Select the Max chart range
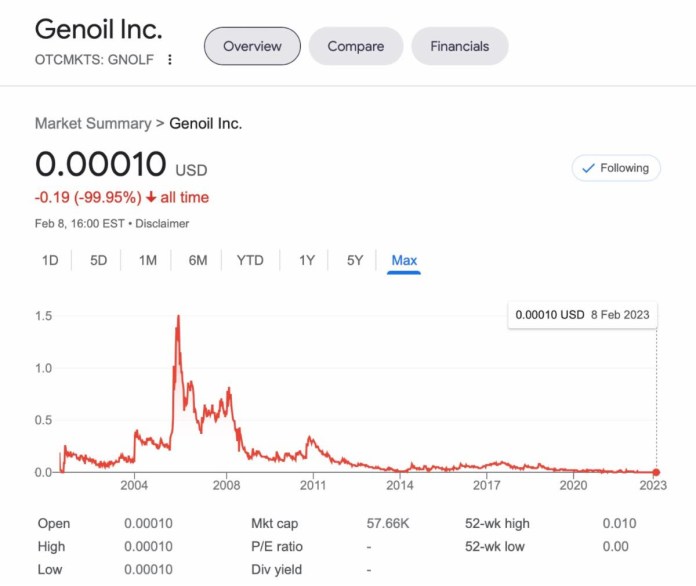 404,260
